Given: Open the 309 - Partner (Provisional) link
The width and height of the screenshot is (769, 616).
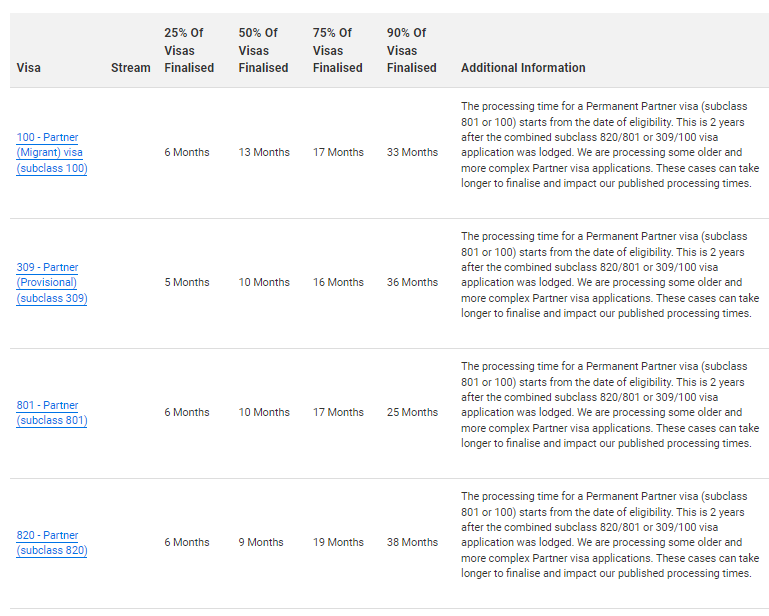Looking at the screenshot, I should [x=51, y=282].
